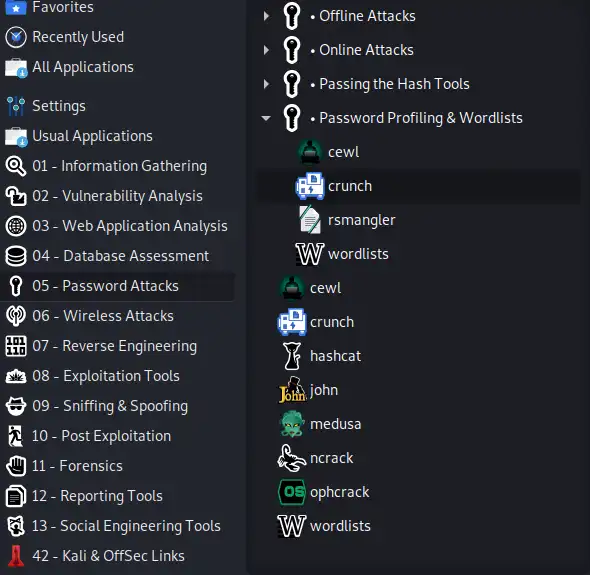Select 13 - Social Engineering Tools

click(x=117, y=526)
